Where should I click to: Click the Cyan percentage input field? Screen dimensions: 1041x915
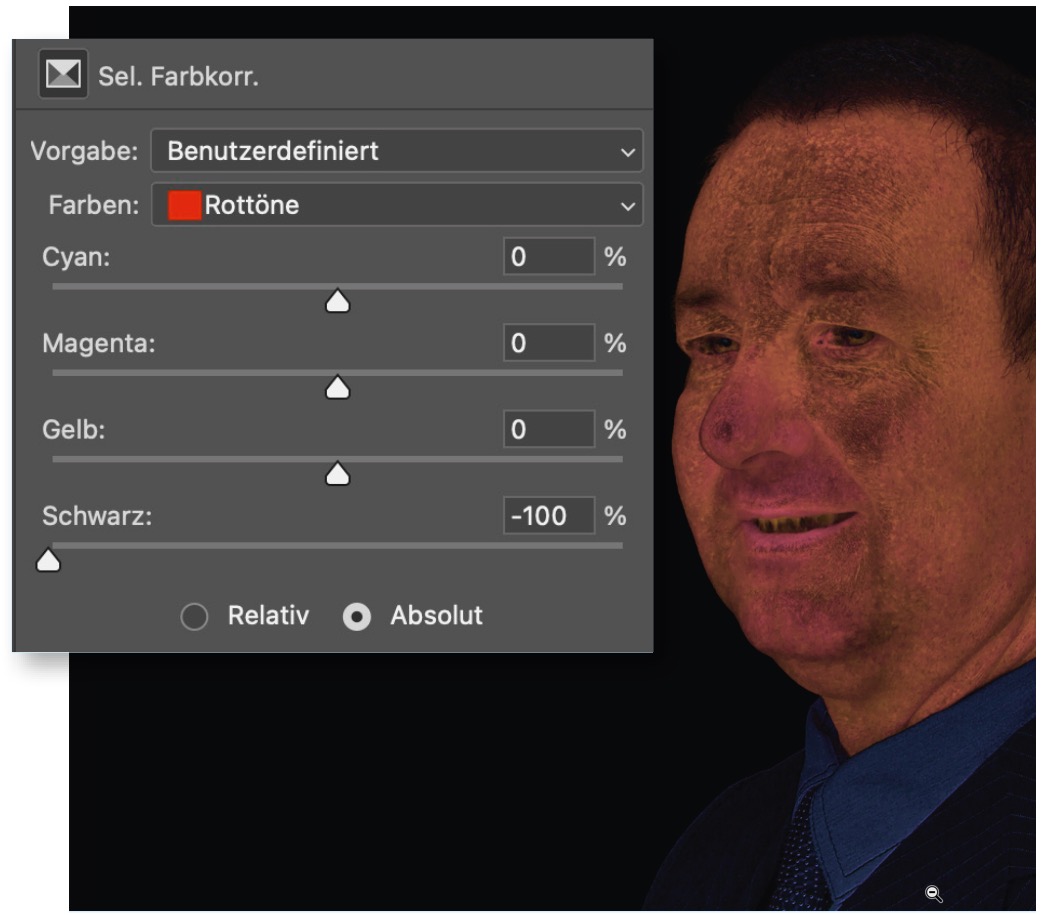(x=548, y=256)
